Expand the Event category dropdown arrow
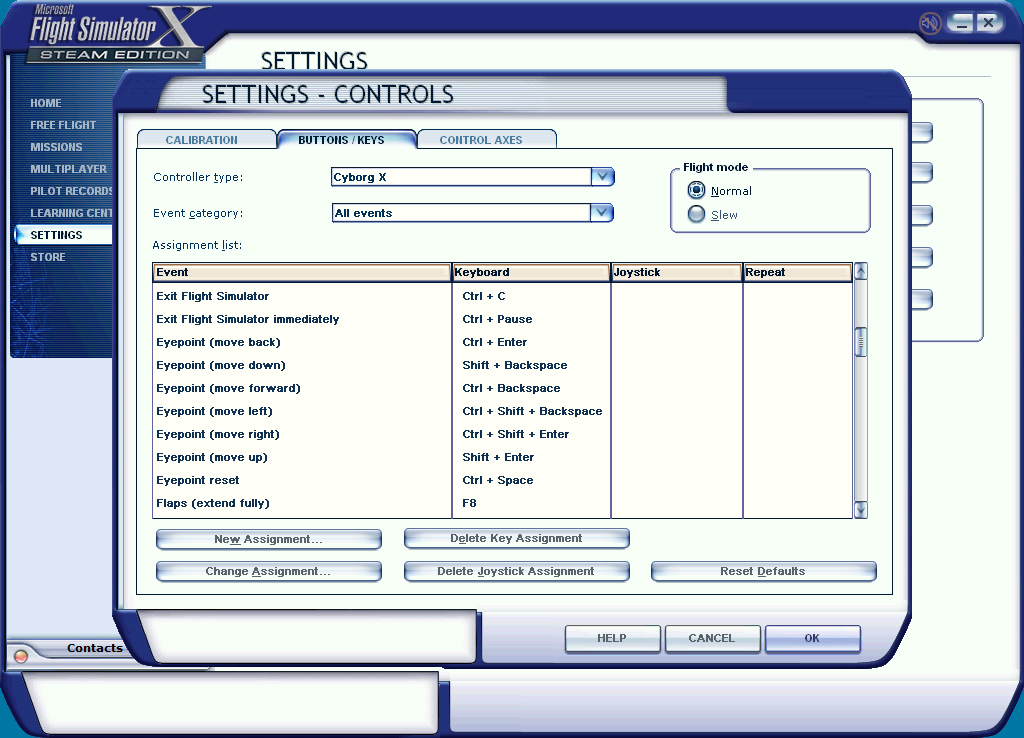This screenshot has height=738, width=1024. pos(601,212)
